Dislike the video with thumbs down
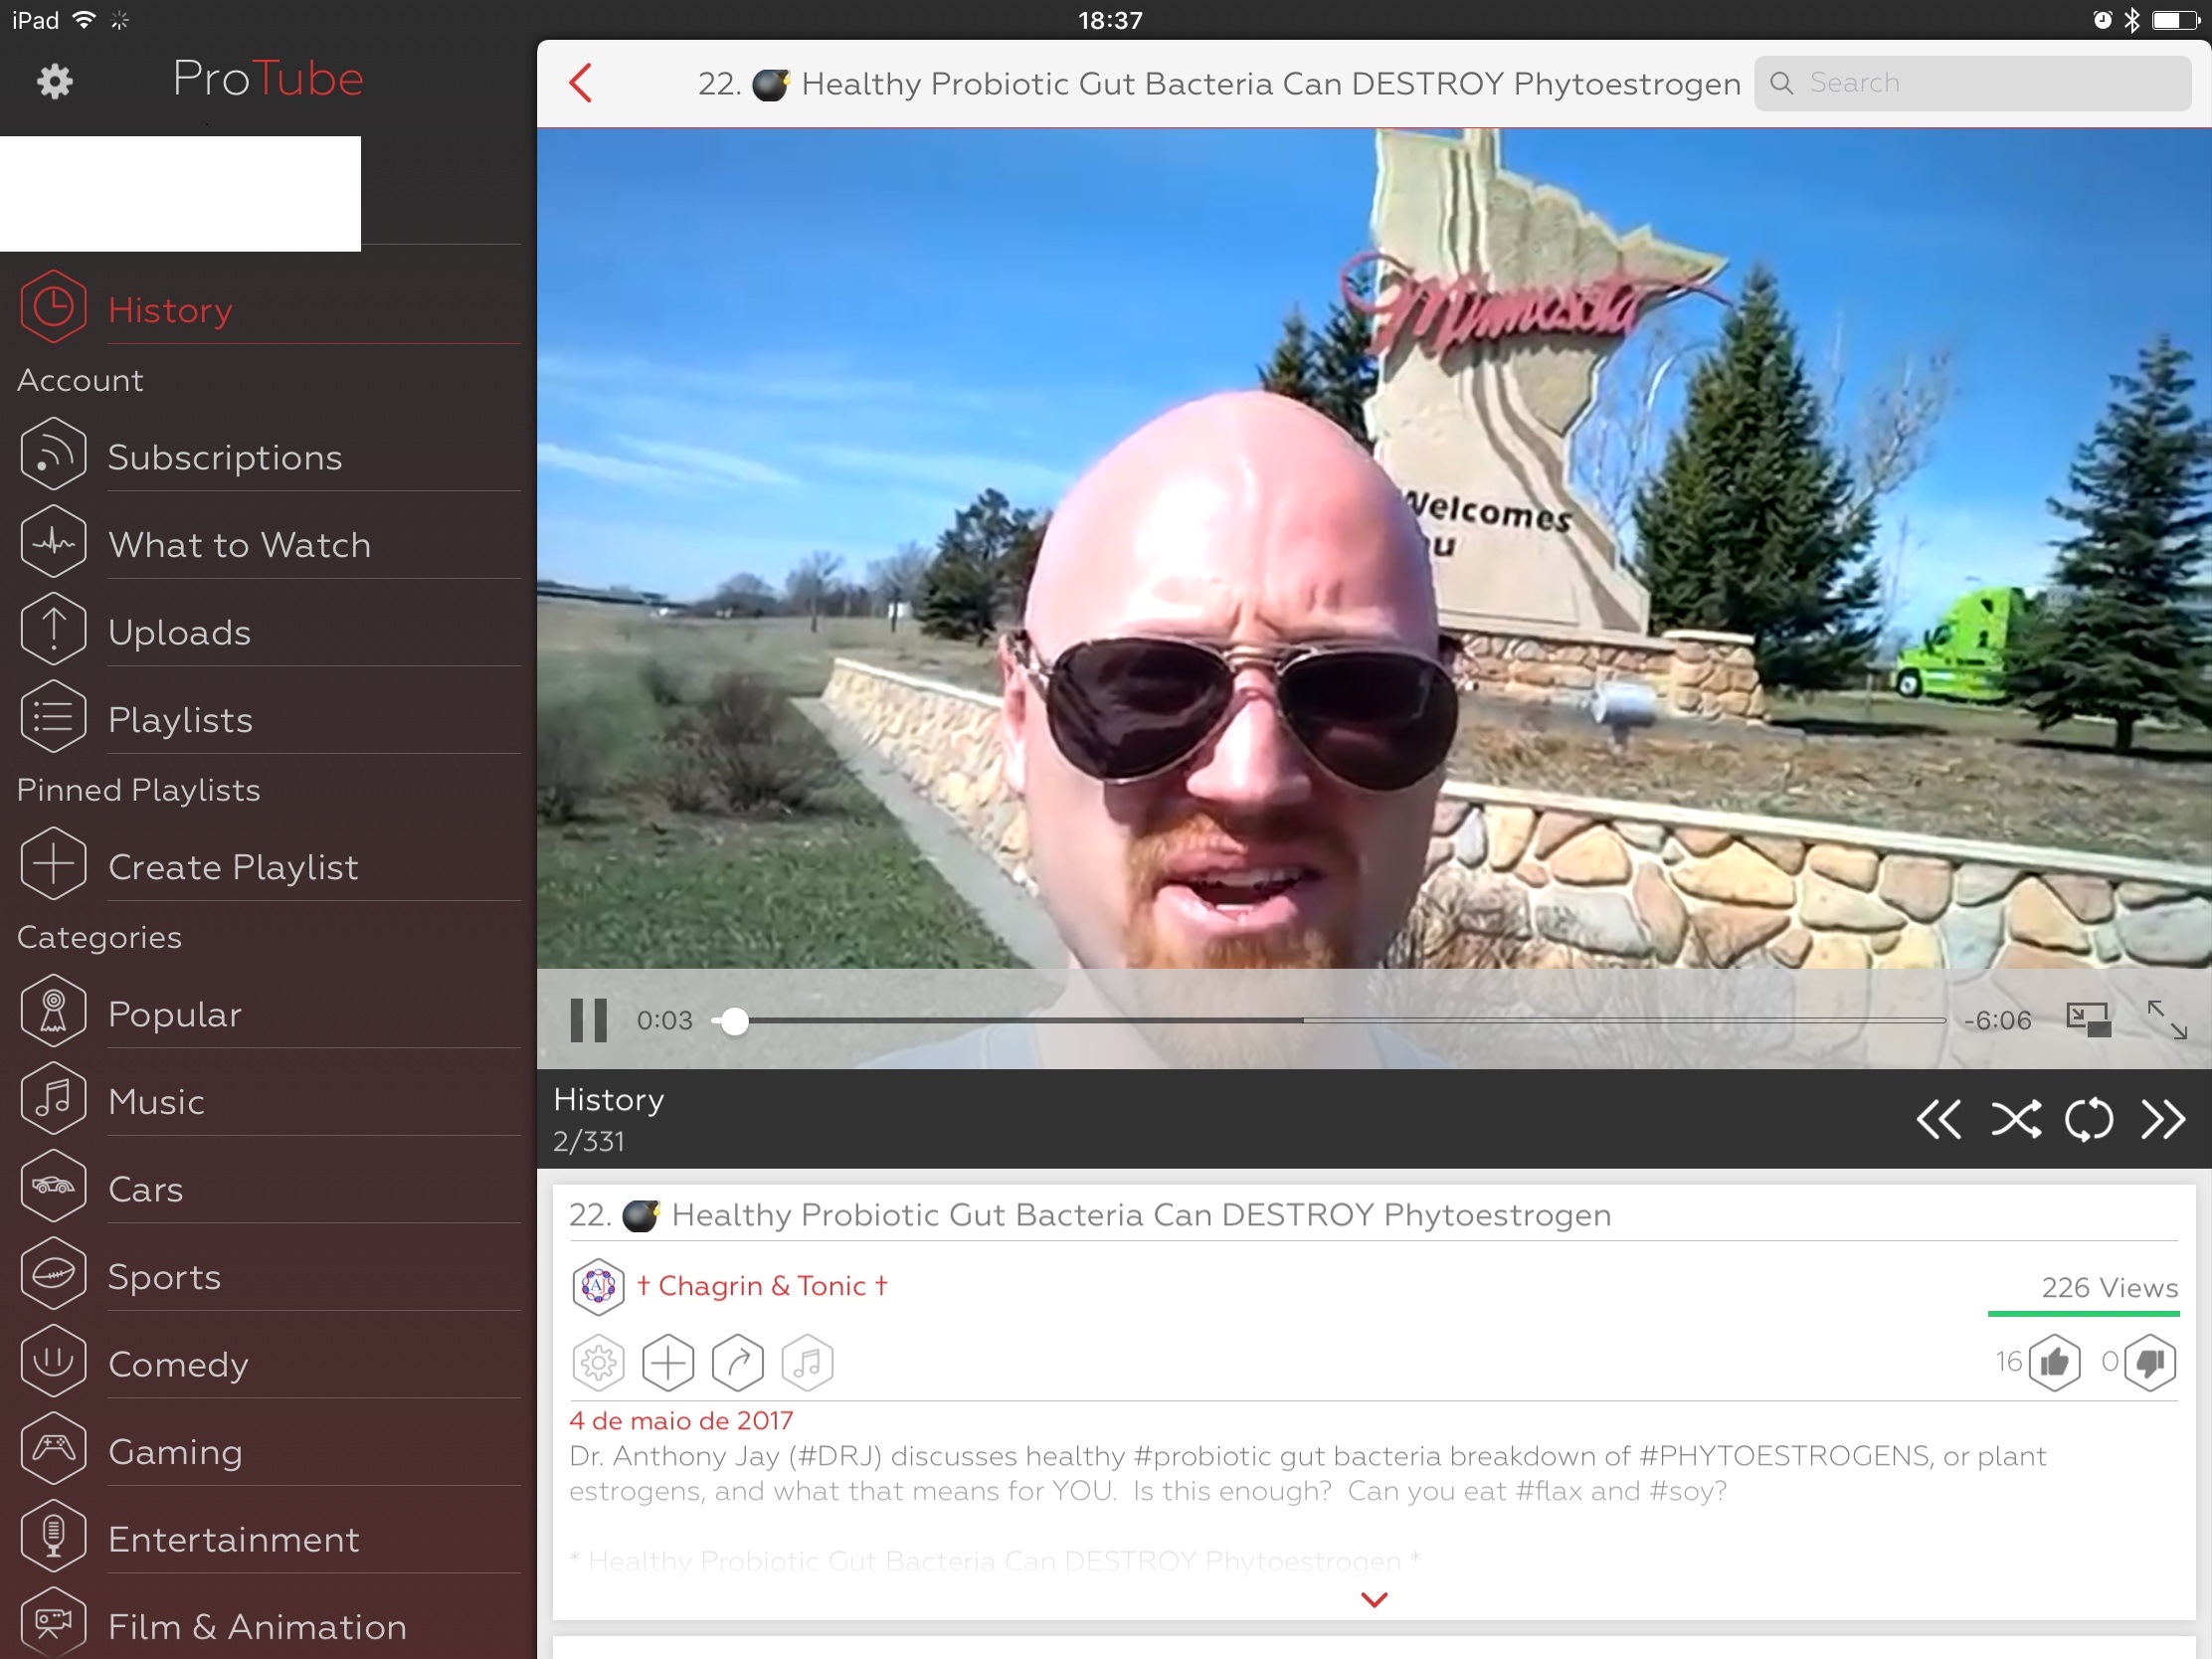2212x1659 pixels. click(x=2150, y=1362)
